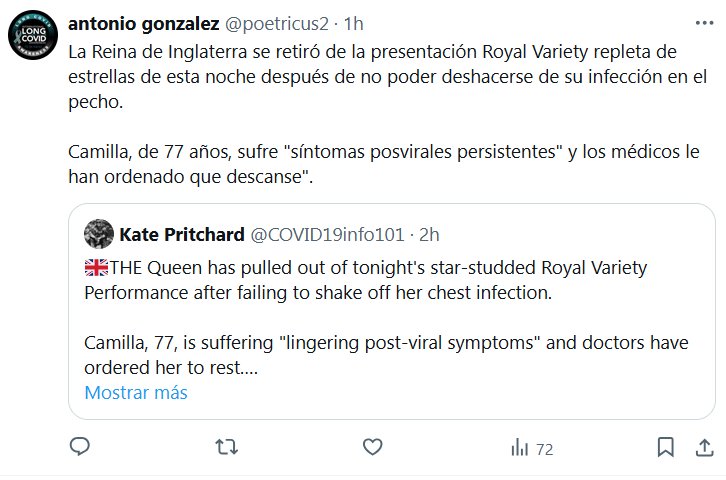Click the 72 views count
The image size is (726, 480).
[544, 449]
